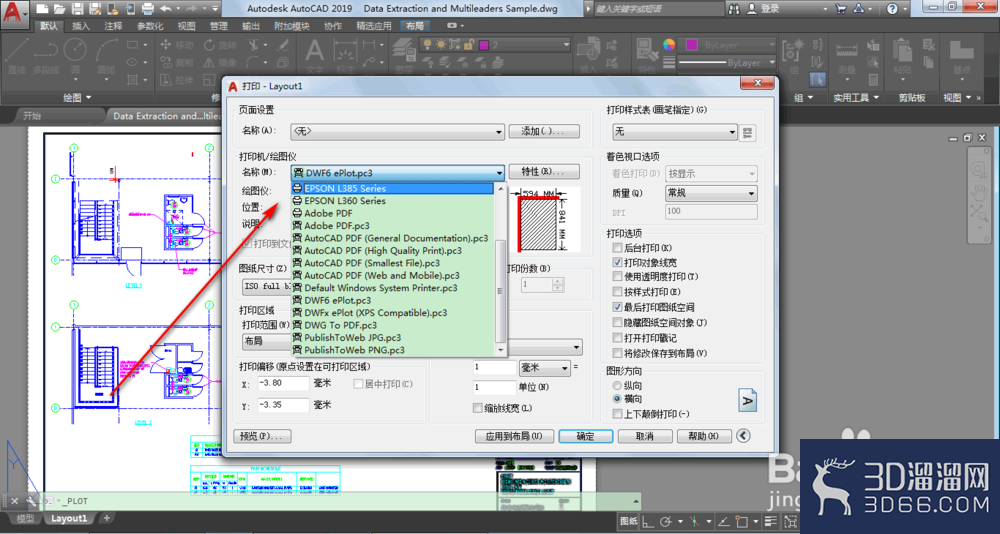1000x534 pixels.
Task: Enable the 按样式打印 checkbox
Action: pos(617,292)
